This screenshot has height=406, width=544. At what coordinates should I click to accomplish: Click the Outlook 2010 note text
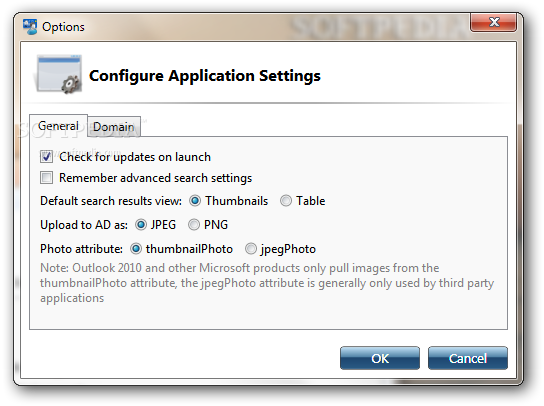tap(267, 283)
